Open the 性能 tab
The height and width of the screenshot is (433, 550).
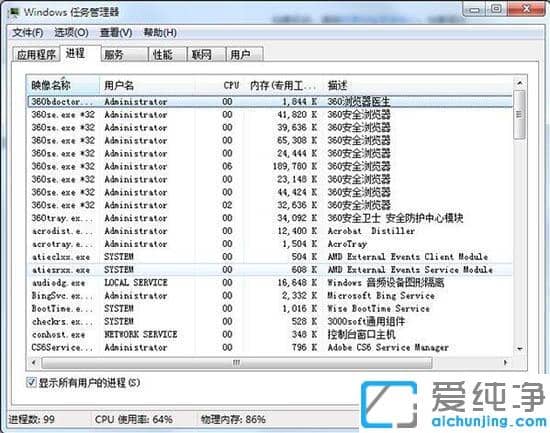(x=167, y=55)
